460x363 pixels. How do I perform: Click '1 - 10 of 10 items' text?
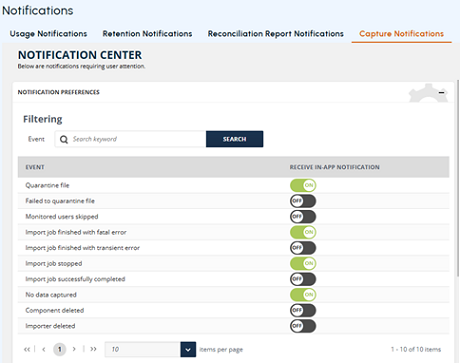coord(416,349)
